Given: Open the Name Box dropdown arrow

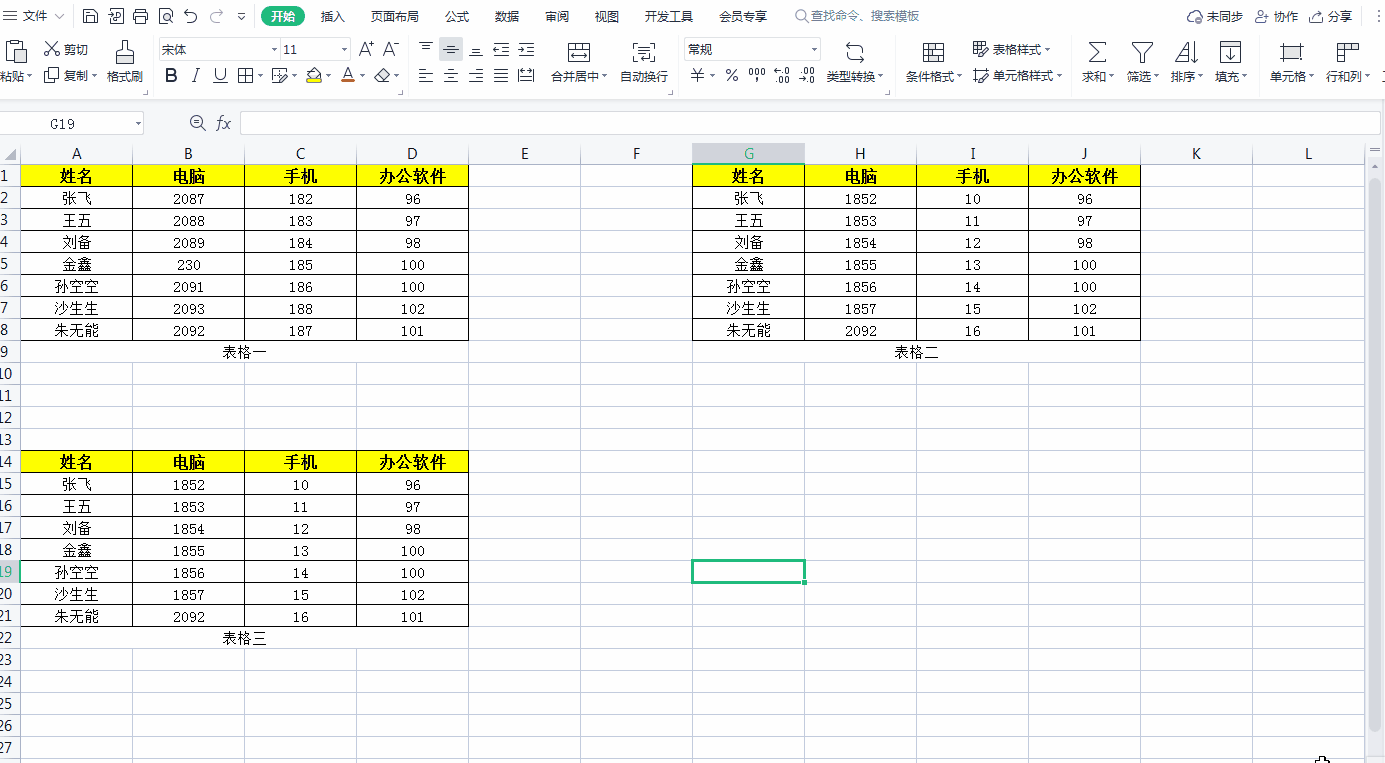Looking at the screenshot, I should pos(137,123).
